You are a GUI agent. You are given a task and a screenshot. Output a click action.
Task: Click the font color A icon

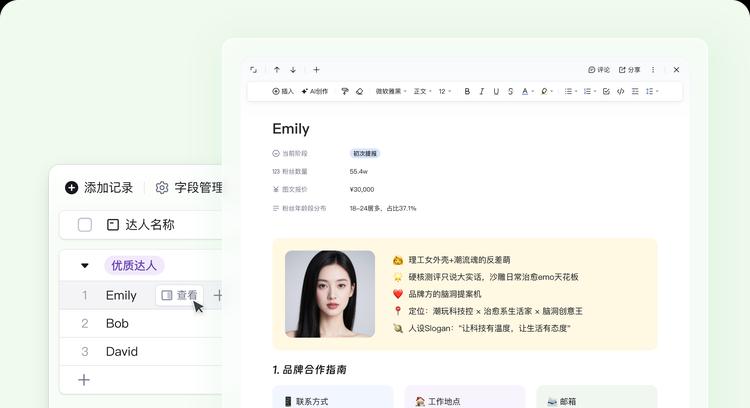tap(525, 91)
